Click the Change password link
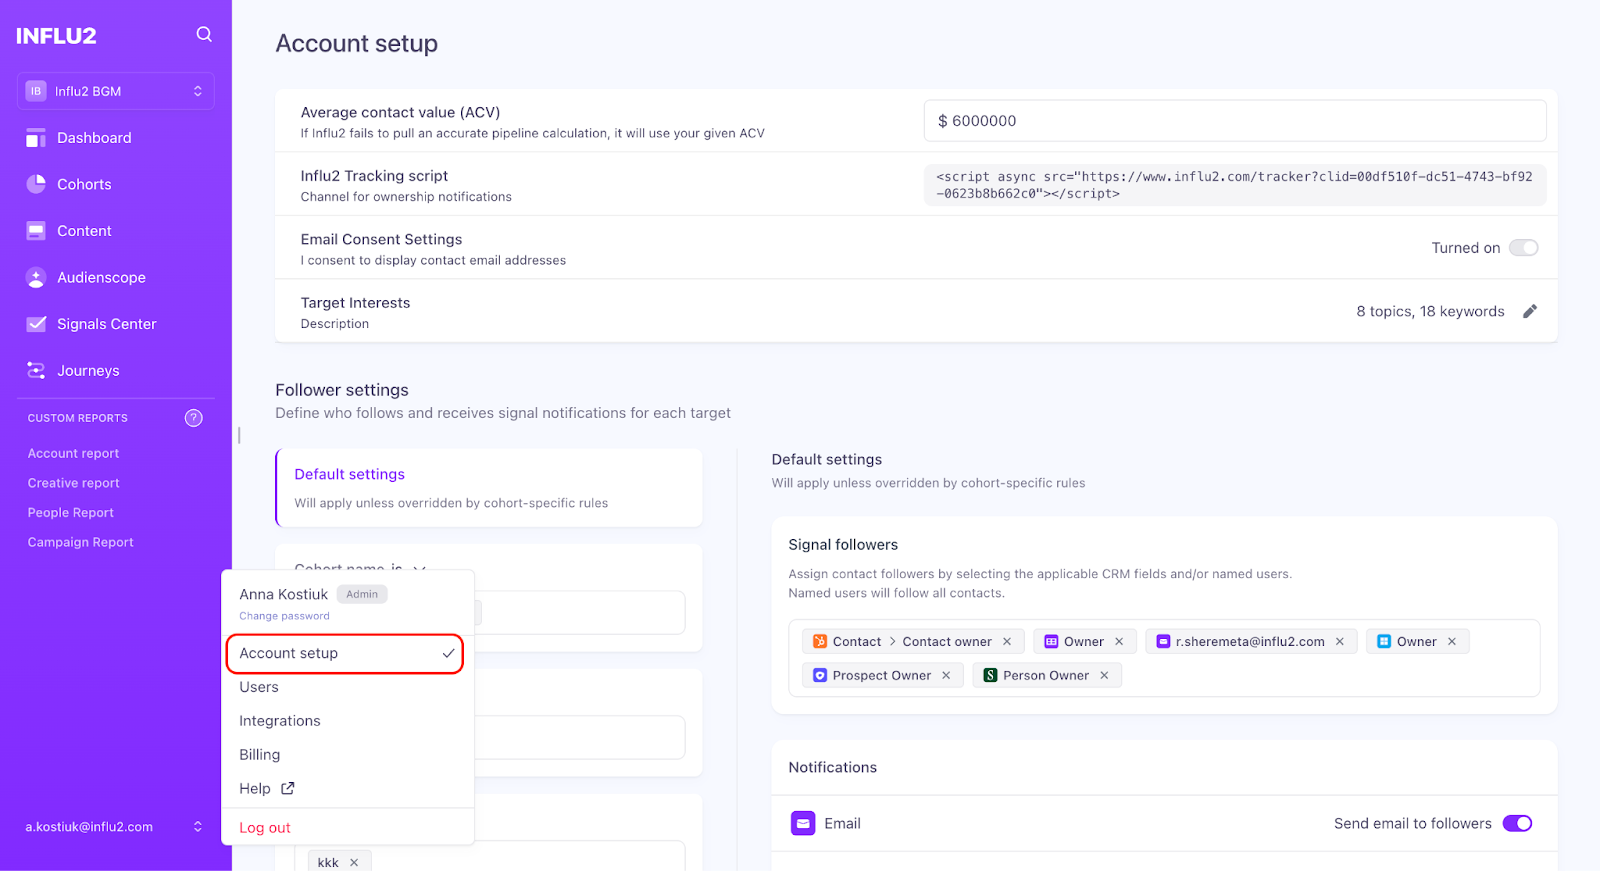 pos(284,616)
